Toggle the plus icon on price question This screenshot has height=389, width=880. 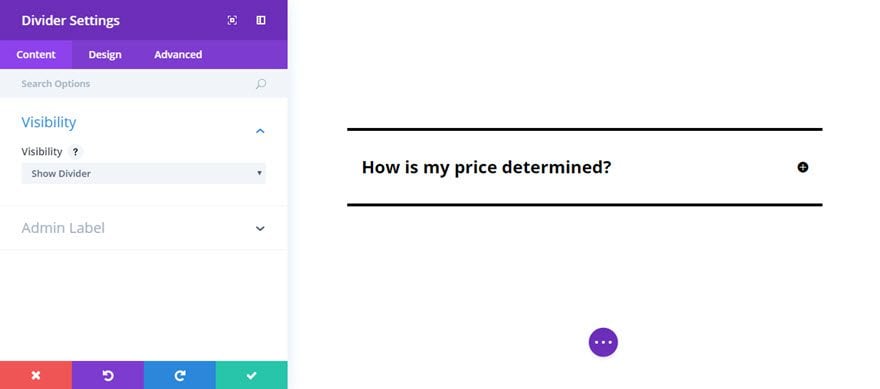pyautogui.click(x=803, y=167)
